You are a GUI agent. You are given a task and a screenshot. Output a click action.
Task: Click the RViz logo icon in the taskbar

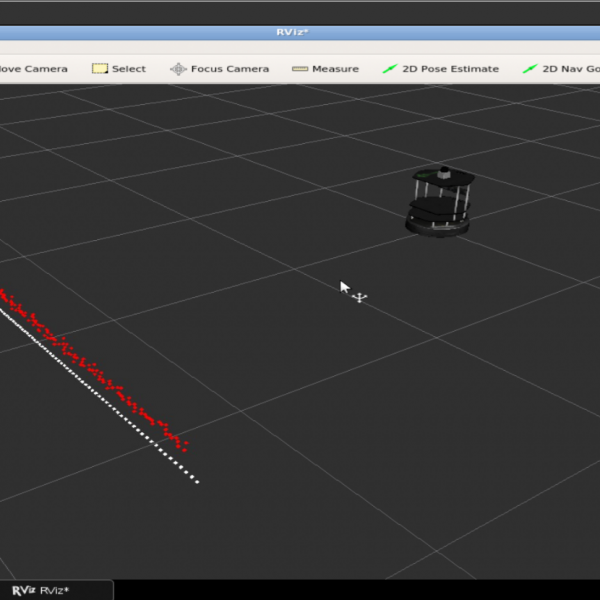click(x=24, y=590)
